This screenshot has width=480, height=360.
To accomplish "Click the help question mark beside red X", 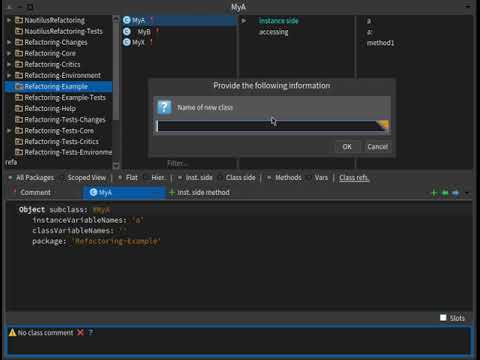I will [x=90, y=332].
